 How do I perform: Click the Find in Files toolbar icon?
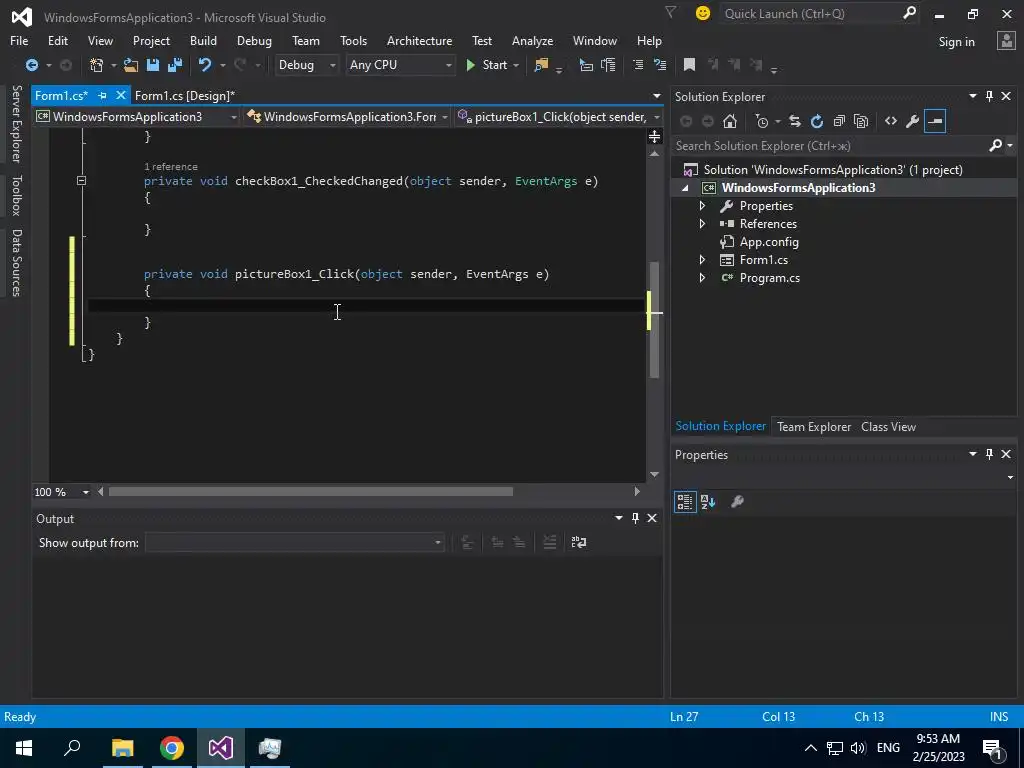pyautogui.click(x=541, y=65)
